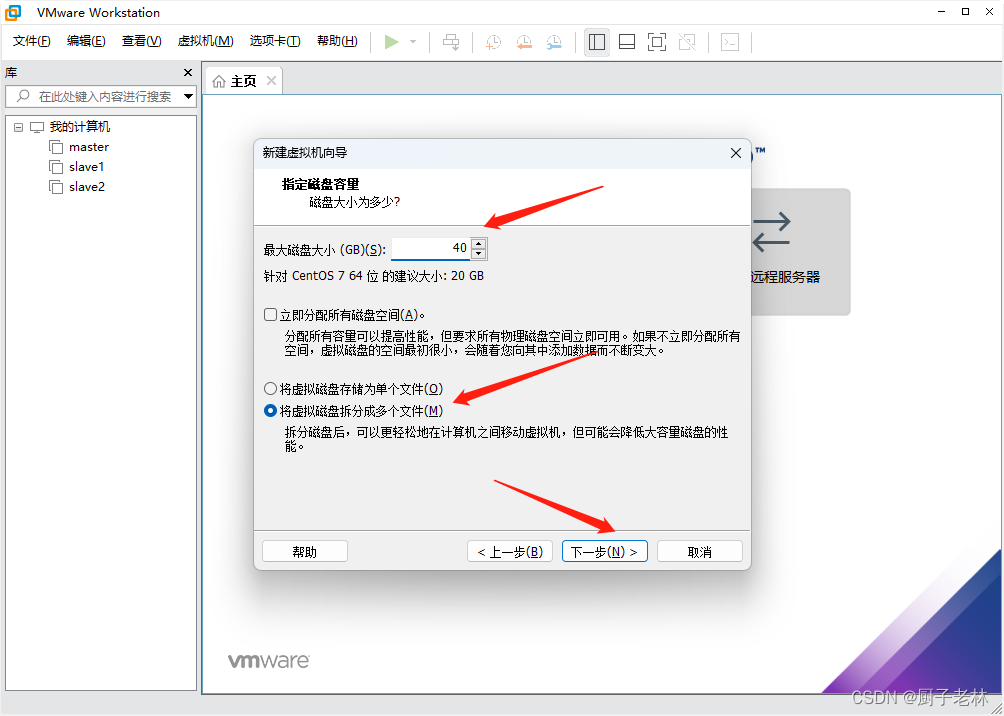Click the 帮助 button in wizard
1004x716 pixels.
coord(305,551)
